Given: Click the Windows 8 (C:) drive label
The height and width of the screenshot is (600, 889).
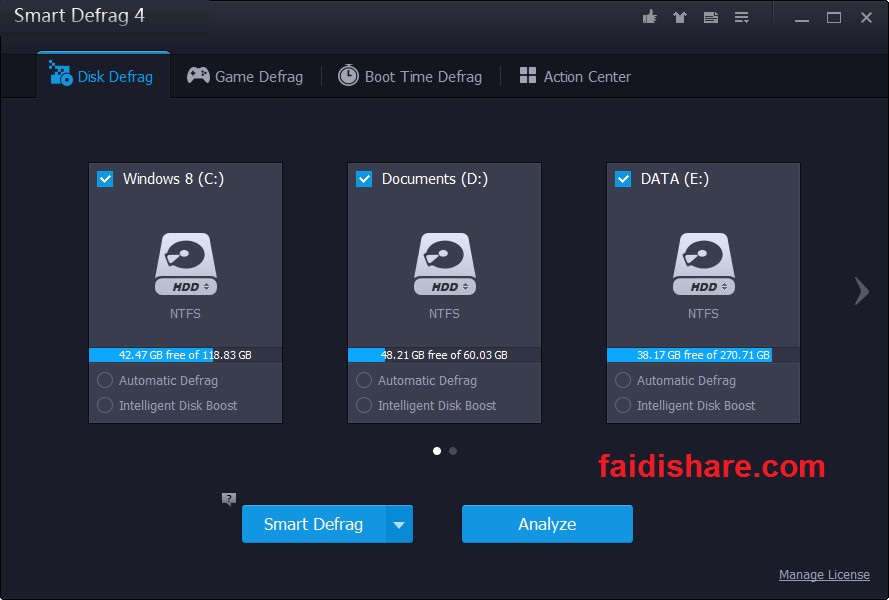Looking at the screenshot, I should tap(173, 179).
